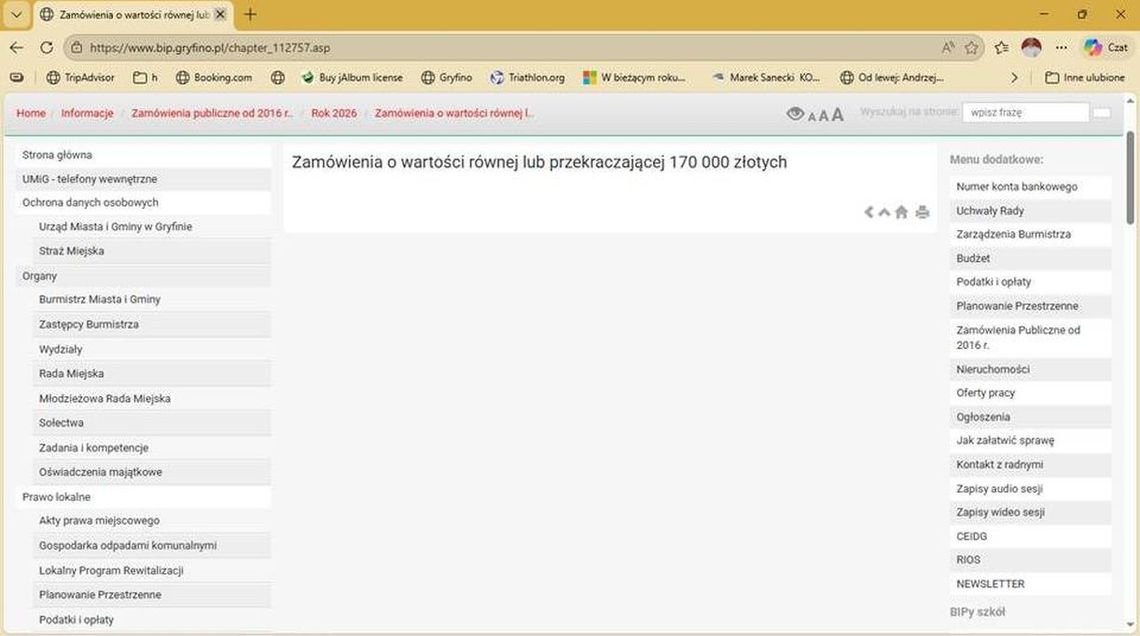The width and height of the screenshot is (1140, 636).
Task: Open the new tab plus button
Action: [250, 14]
